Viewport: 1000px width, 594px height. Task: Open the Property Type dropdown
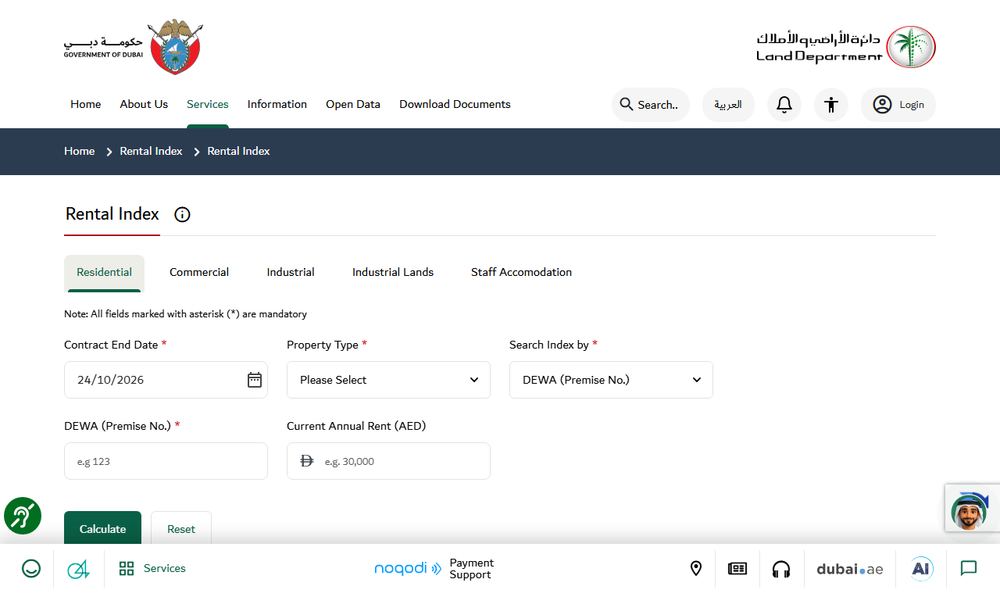(x=388, y=380)
